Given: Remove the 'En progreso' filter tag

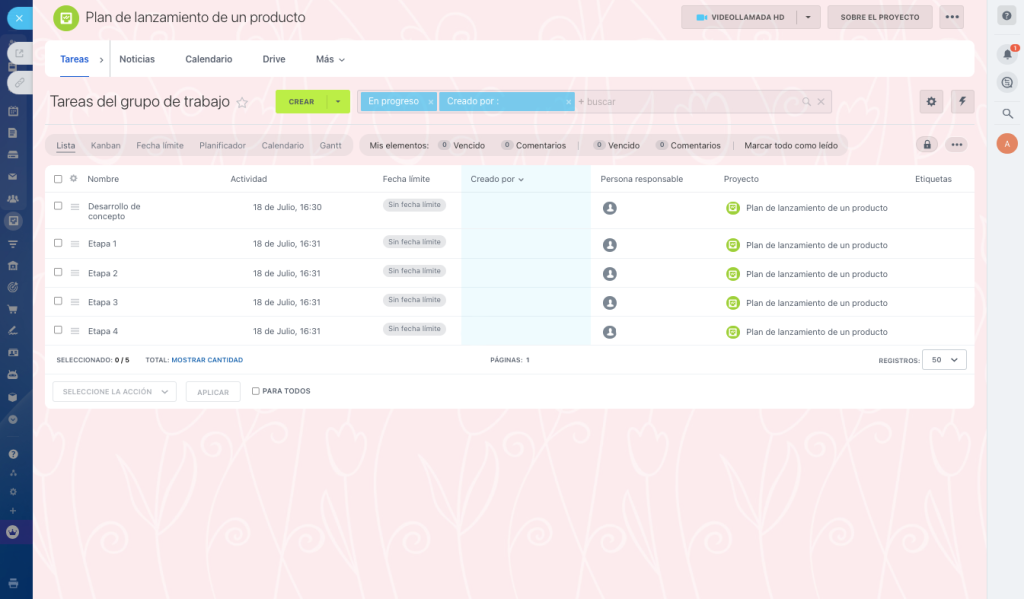Looking at the screenshot, I should pos(431,102).
